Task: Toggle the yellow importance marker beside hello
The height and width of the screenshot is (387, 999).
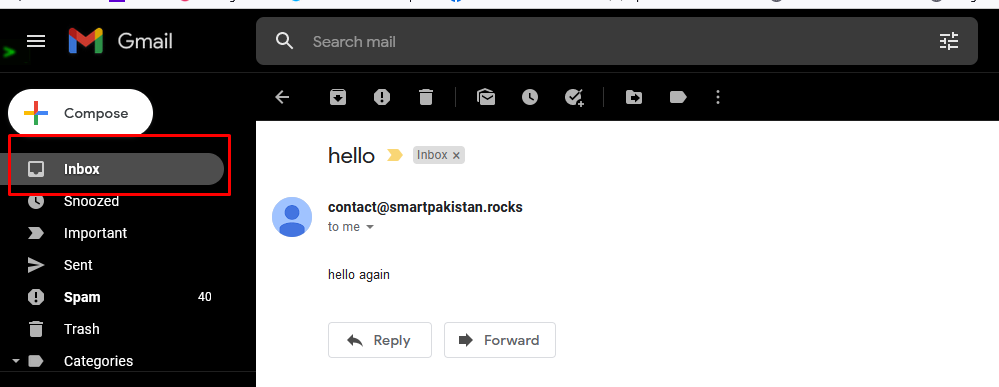Action: pos(394,155)
